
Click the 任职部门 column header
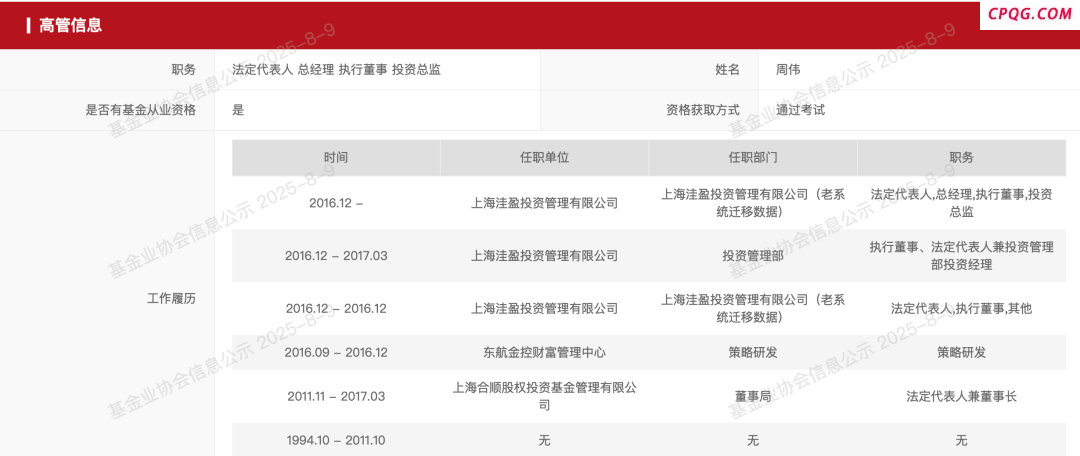click(x=753, y=158)
